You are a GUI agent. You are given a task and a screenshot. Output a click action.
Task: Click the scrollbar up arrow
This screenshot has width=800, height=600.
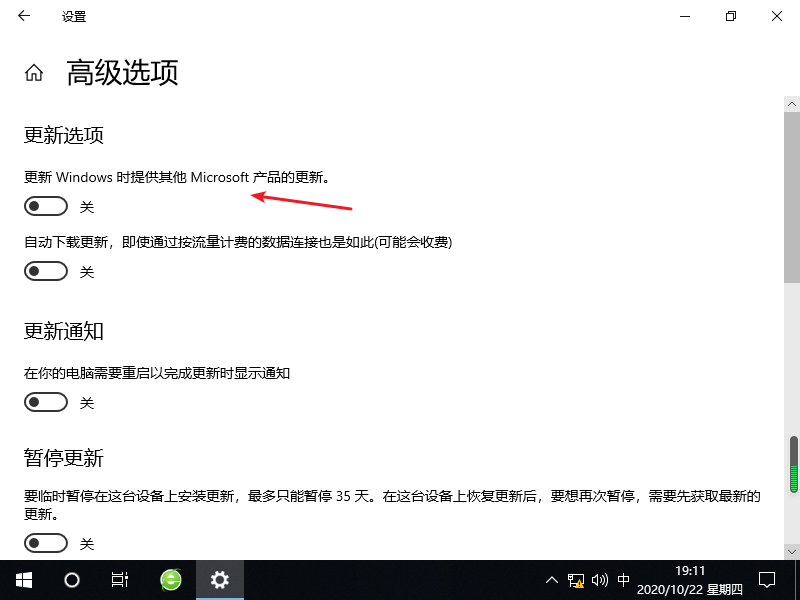791,102
